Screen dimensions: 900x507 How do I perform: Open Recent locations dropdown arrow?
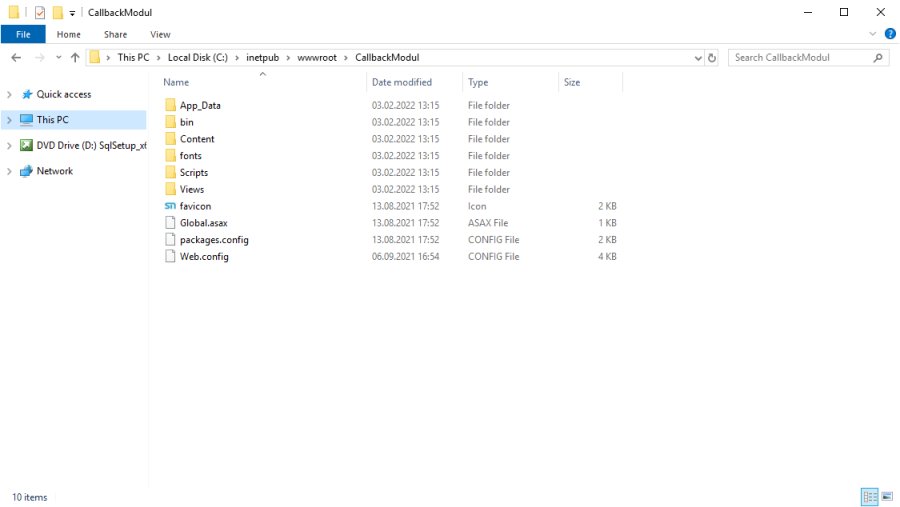click(x=58, y=58)
